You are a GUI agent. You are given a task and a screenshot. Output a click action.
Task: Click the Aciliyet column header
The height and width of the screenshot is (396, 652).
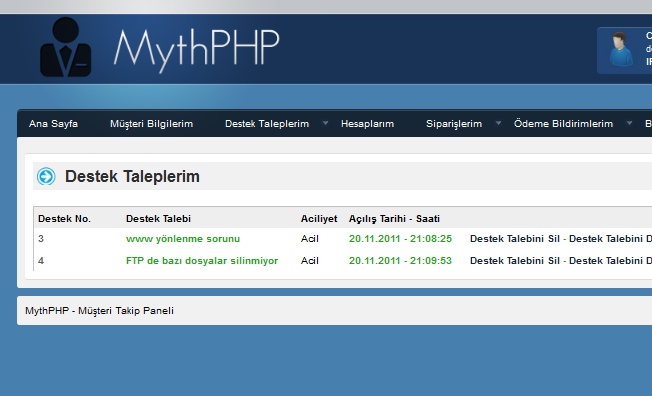[319, 219]
